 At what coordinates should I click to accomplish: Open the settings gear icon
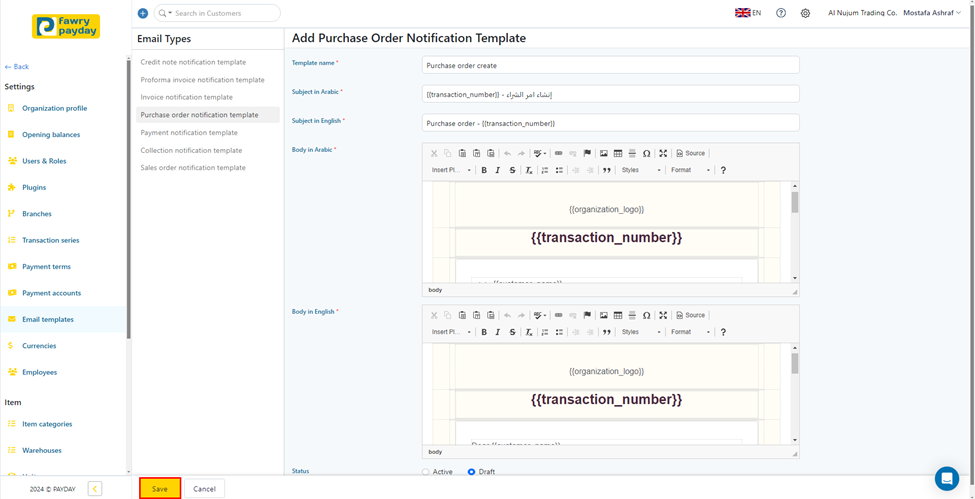pyautogui.click(x=805, y=13)
